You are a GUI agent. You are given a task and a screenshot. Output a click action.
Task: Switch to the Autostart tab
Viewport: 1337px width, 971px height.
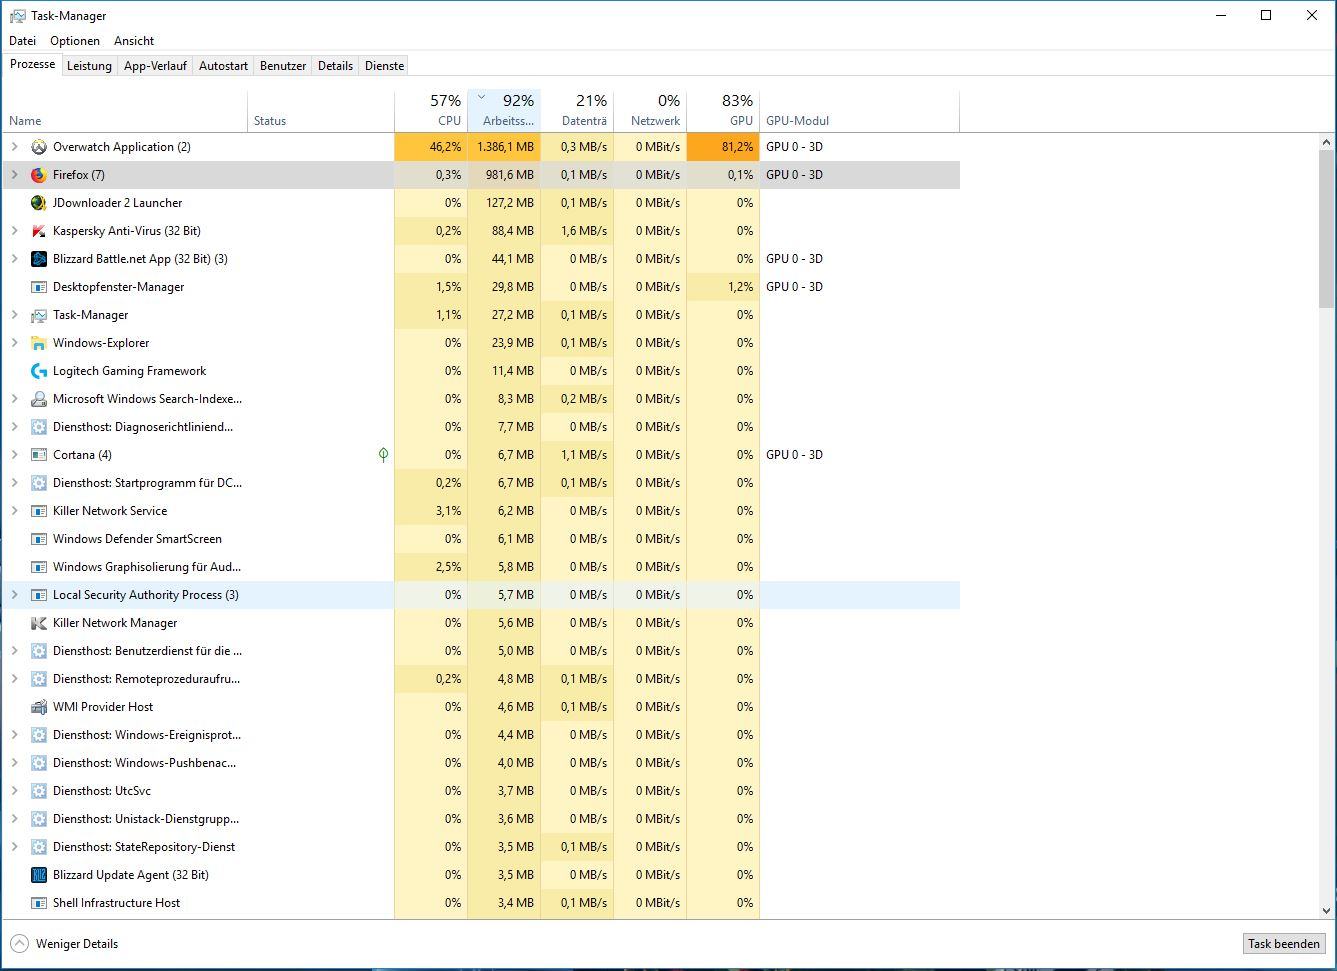pos(223,66)
